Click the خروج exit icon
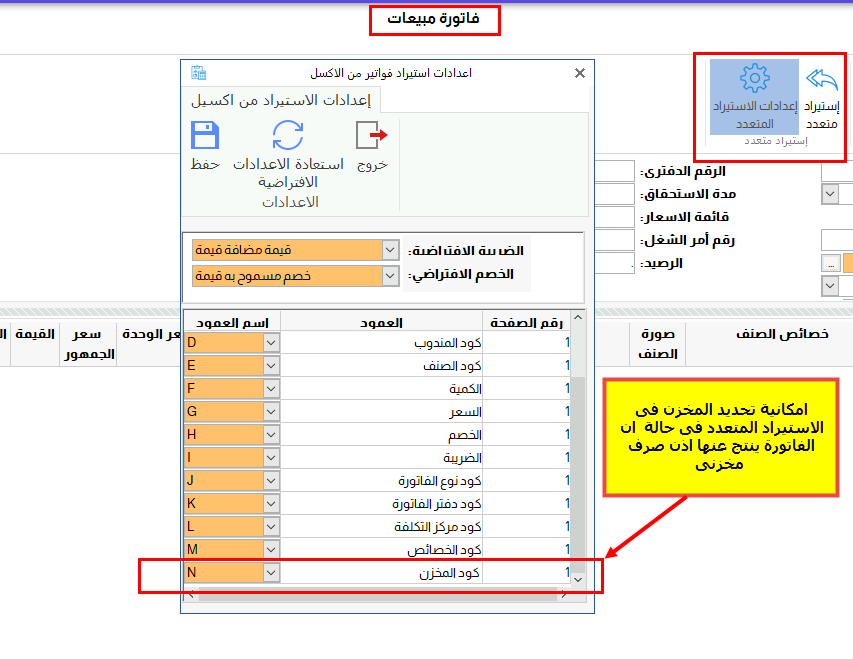This screenshot has width=853, height=659. (x=372, y=136)
